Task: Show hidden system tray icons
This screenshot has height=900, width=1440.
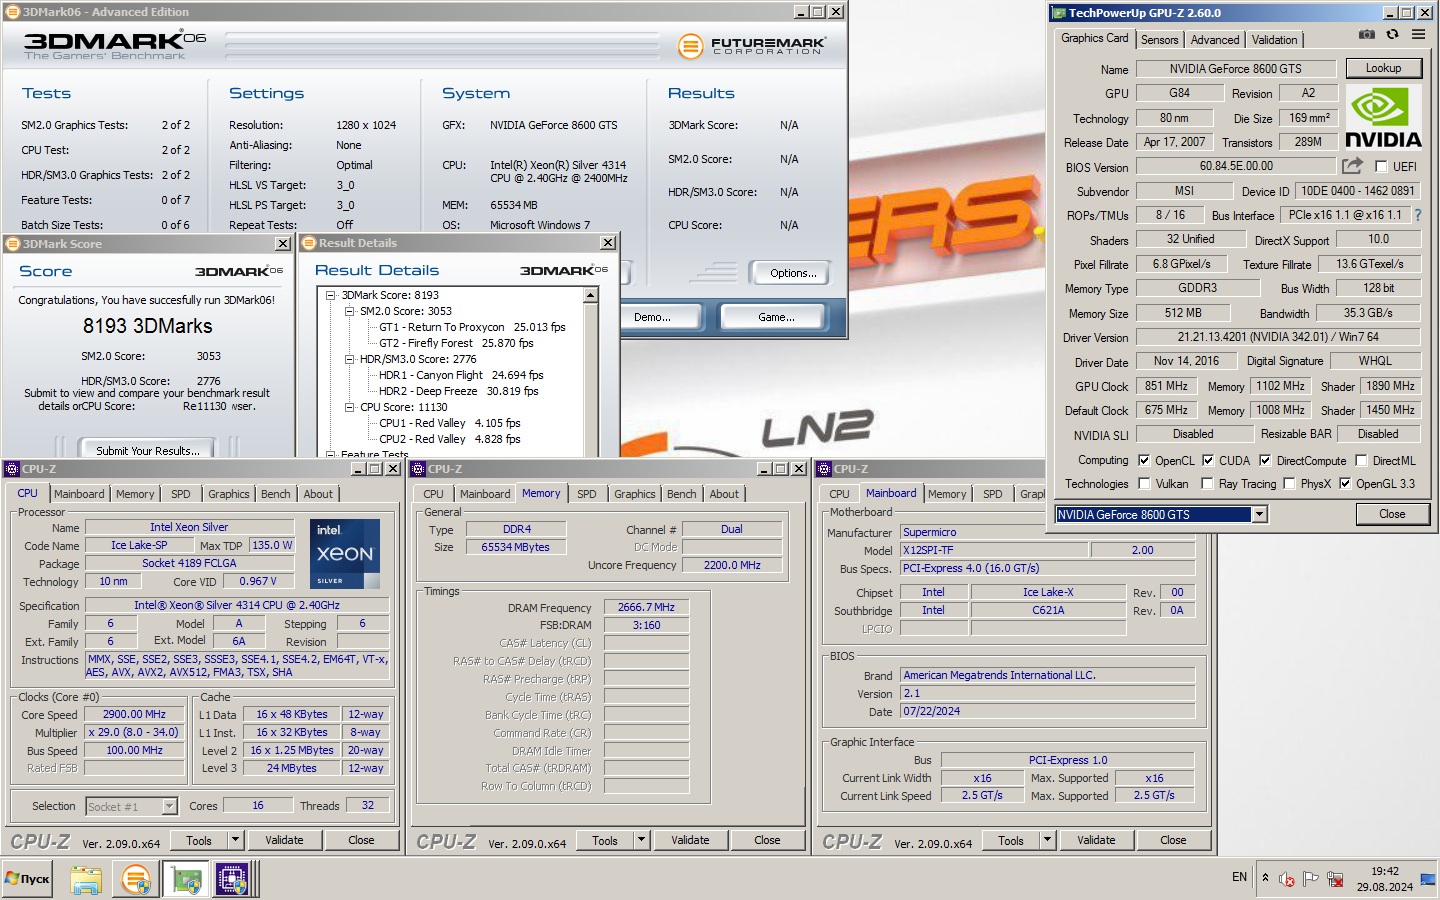Action: pos(1265,878)
